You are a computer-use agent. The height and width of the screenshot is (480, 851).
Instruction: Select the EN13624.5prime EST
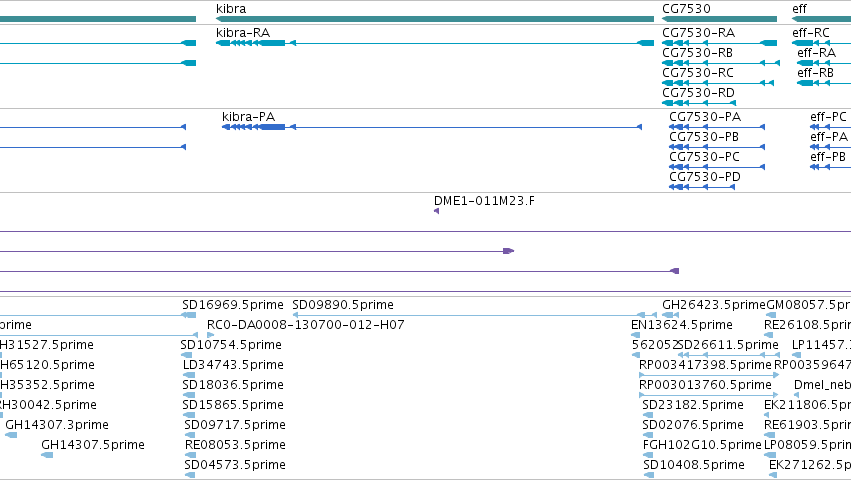tap(636, 335)
